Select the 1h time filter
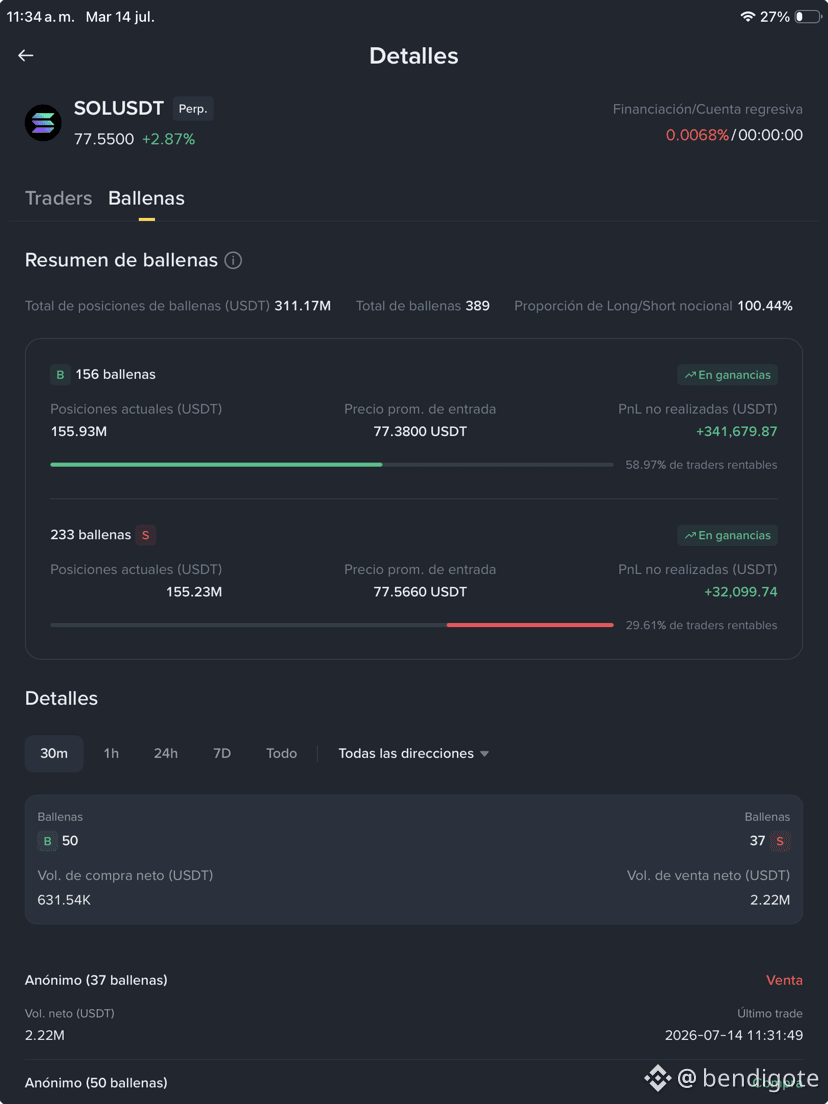828x1104 pixels. tap(111, 753)
